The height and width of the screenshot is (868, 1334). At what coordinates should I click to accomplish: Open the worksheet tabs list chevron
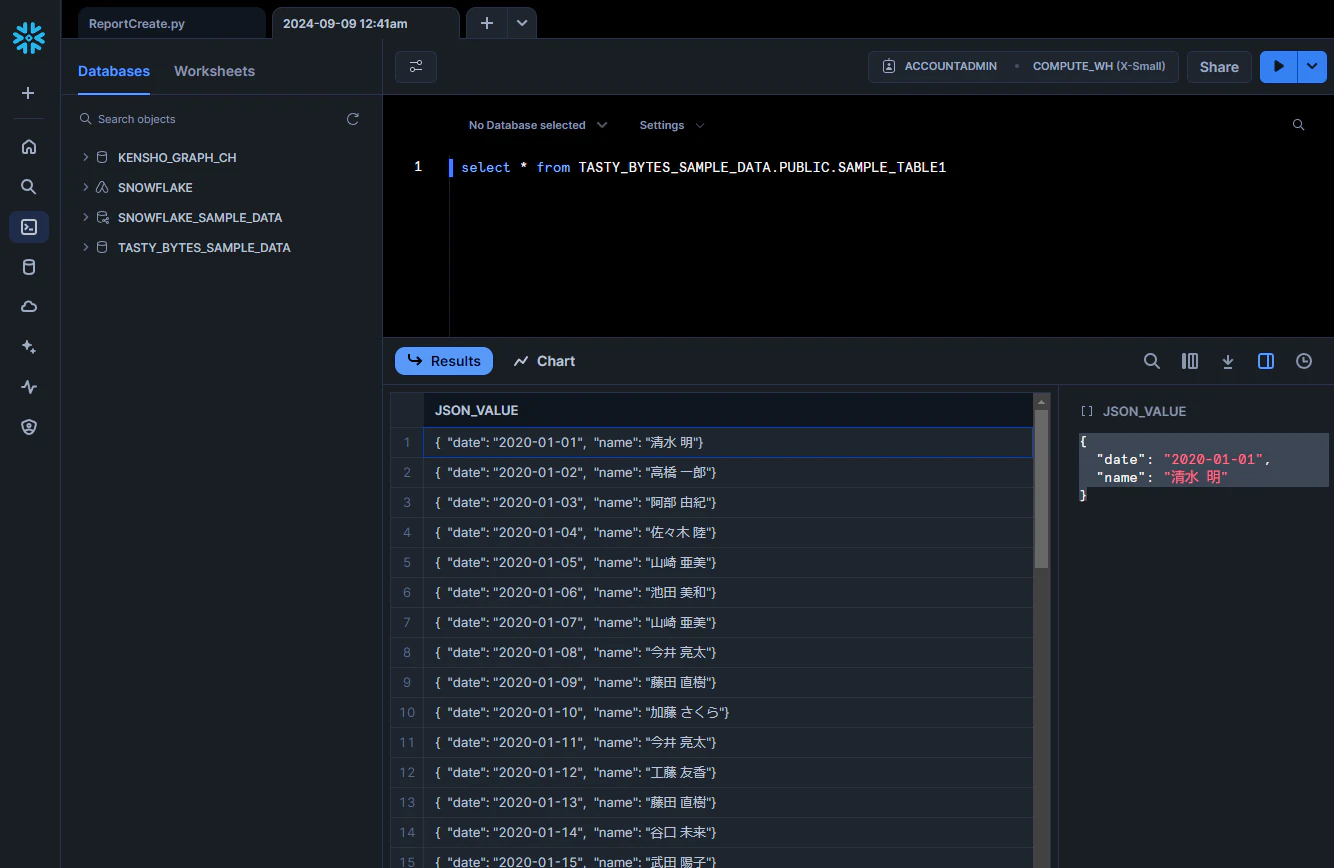(522, 23)
